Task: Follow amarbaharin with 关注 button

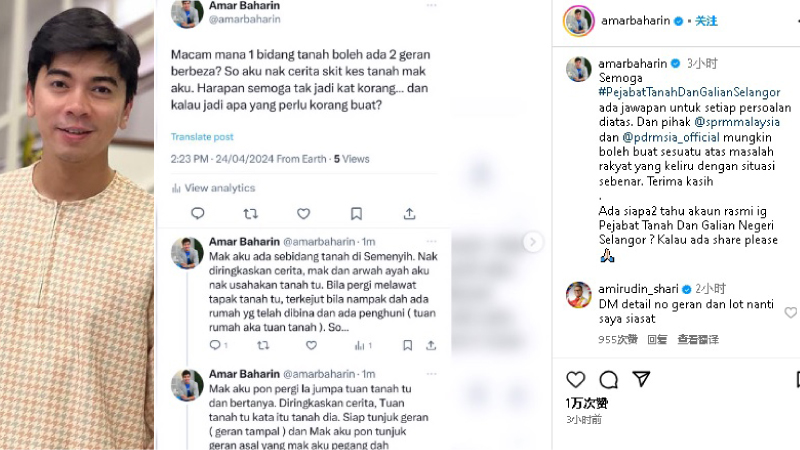Action: click(706, 21)
